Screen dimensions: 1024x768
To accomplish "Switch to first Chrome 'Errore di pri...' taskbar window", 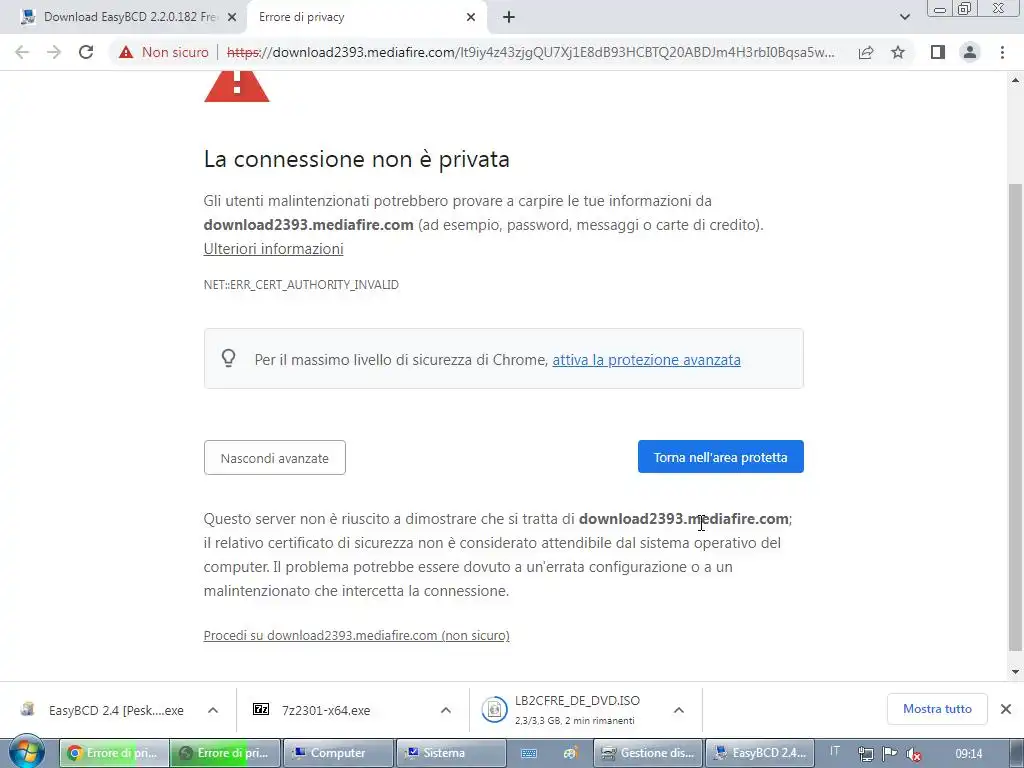I will (x=114, y=753).
